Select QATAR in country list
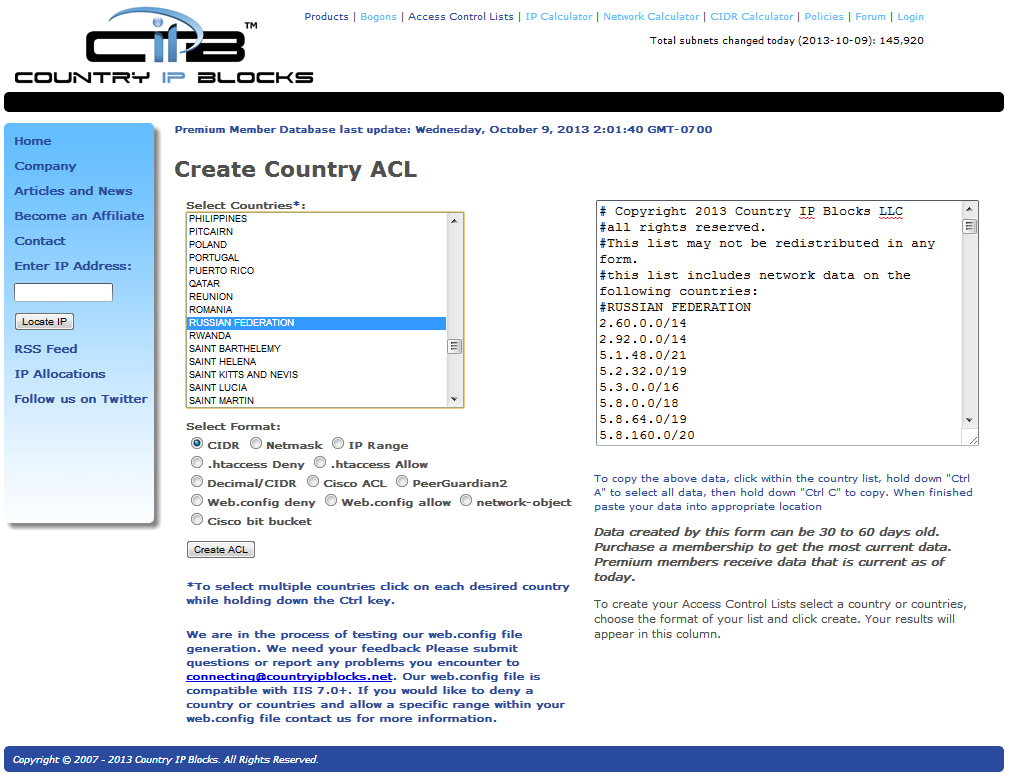Viewport: 1009px width, 778px height. point(317,284)
